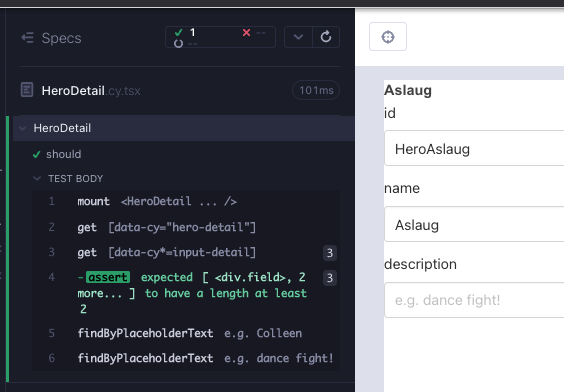Click the selector playground crosshair icon
Screen dimensions: 564x392
[x=388, y=37]
